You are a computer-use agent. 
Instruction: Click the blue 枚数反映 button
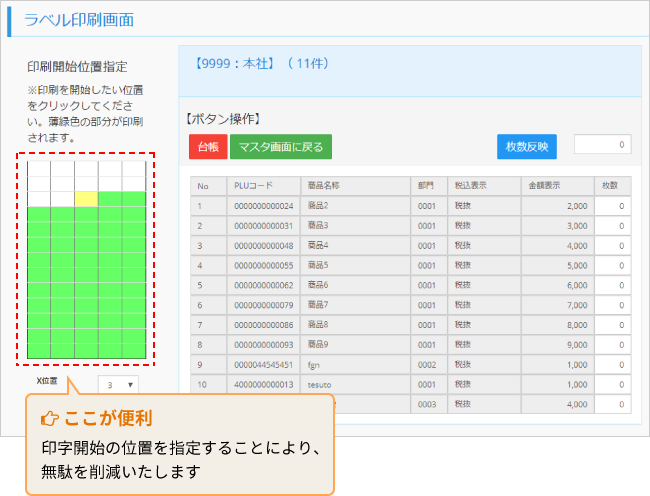coord(527,147)
